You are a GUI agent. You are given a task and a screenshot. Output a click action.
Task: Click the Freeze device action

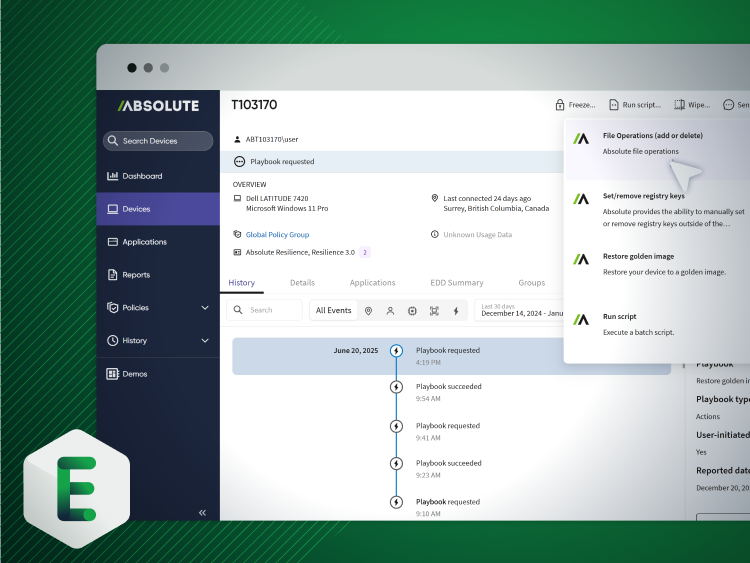point(575,105)
